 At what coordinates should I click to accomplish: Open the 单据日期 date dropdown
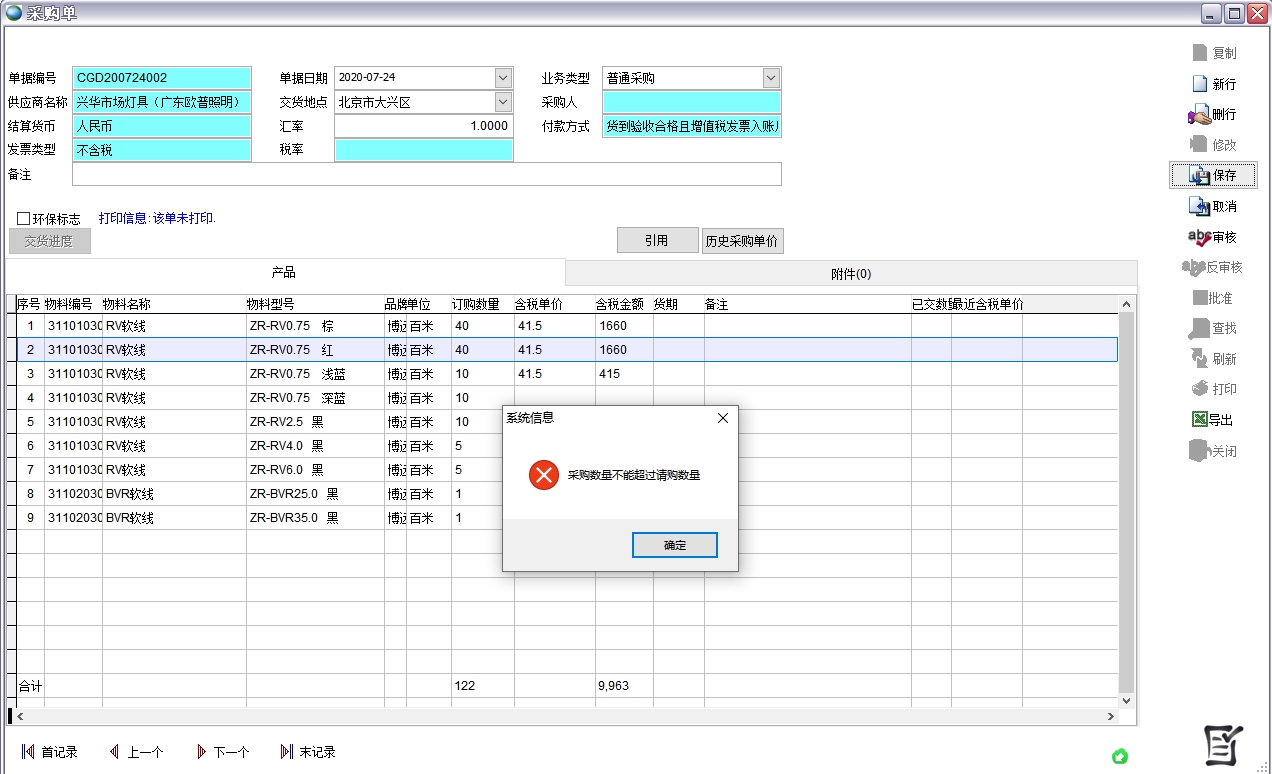[x=503, y=78]
